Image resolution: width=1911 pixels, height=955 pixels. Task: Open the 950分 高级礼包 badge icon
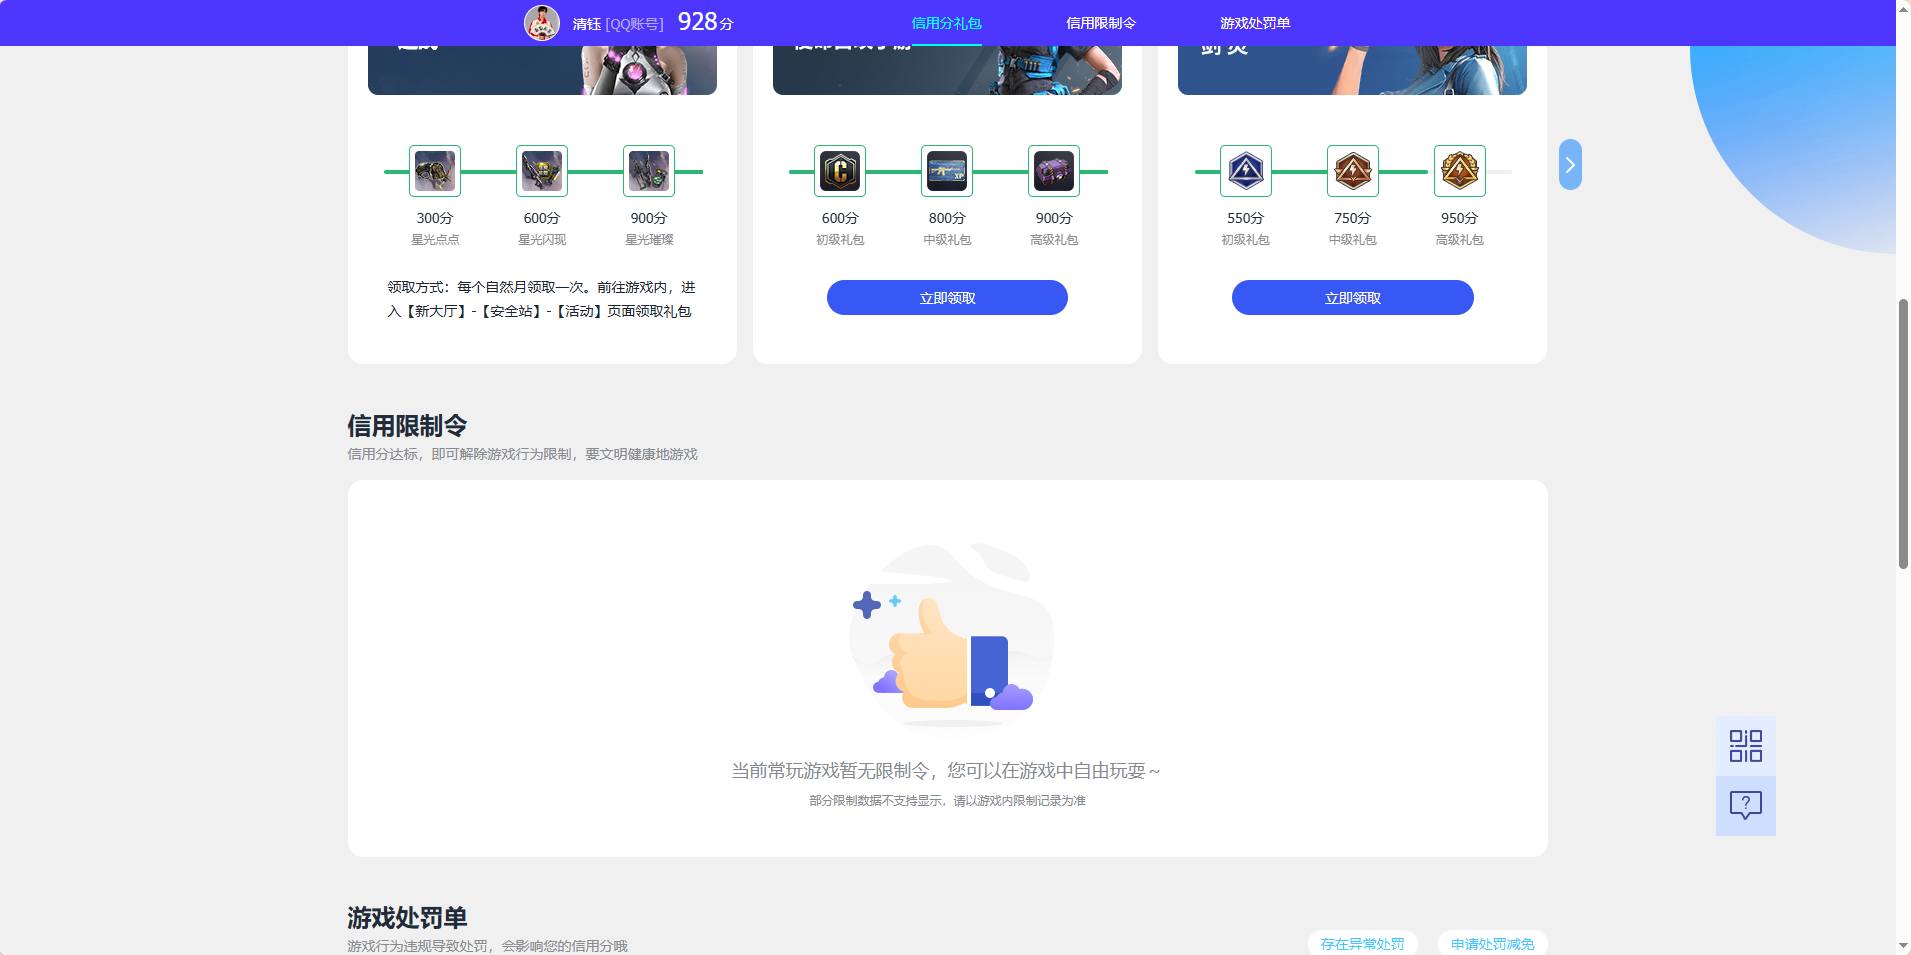pyautogui.click(x=1460, y=171)
